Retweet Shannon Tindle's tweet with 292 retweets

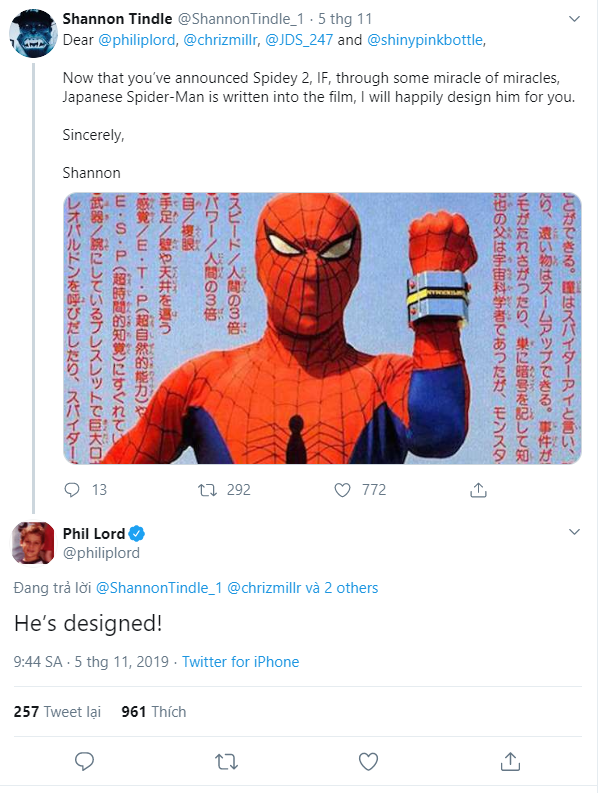click(x=207, y=490)
